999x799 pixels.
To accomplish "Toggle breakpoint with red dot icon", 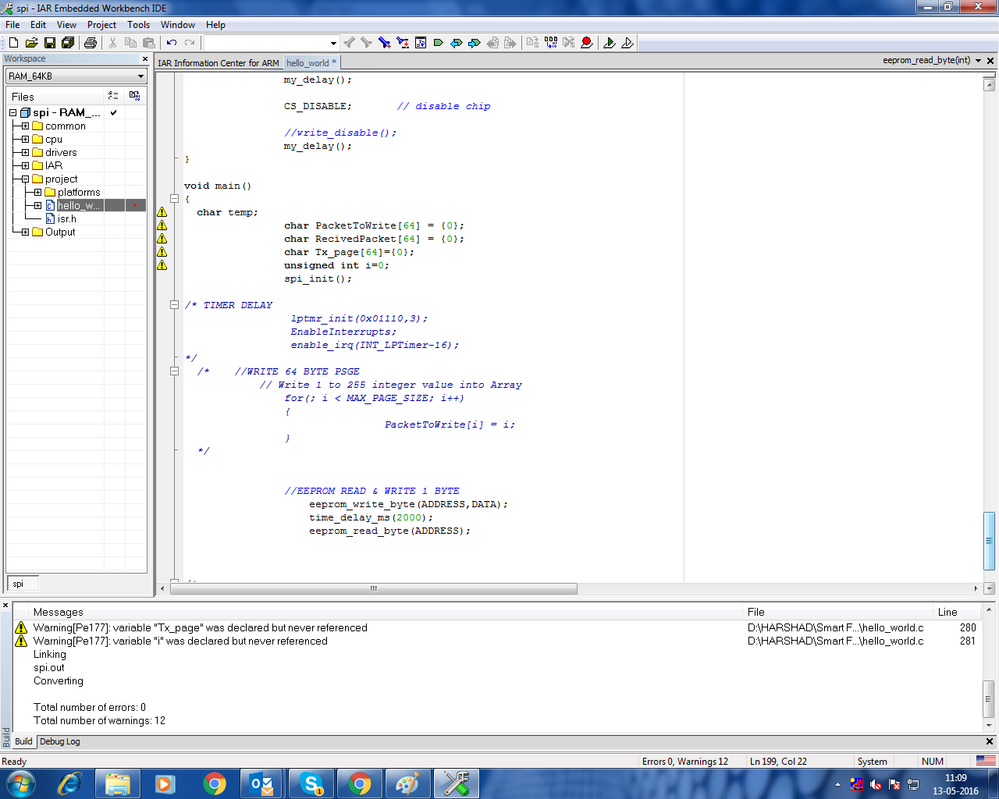I will pos(587,43).
